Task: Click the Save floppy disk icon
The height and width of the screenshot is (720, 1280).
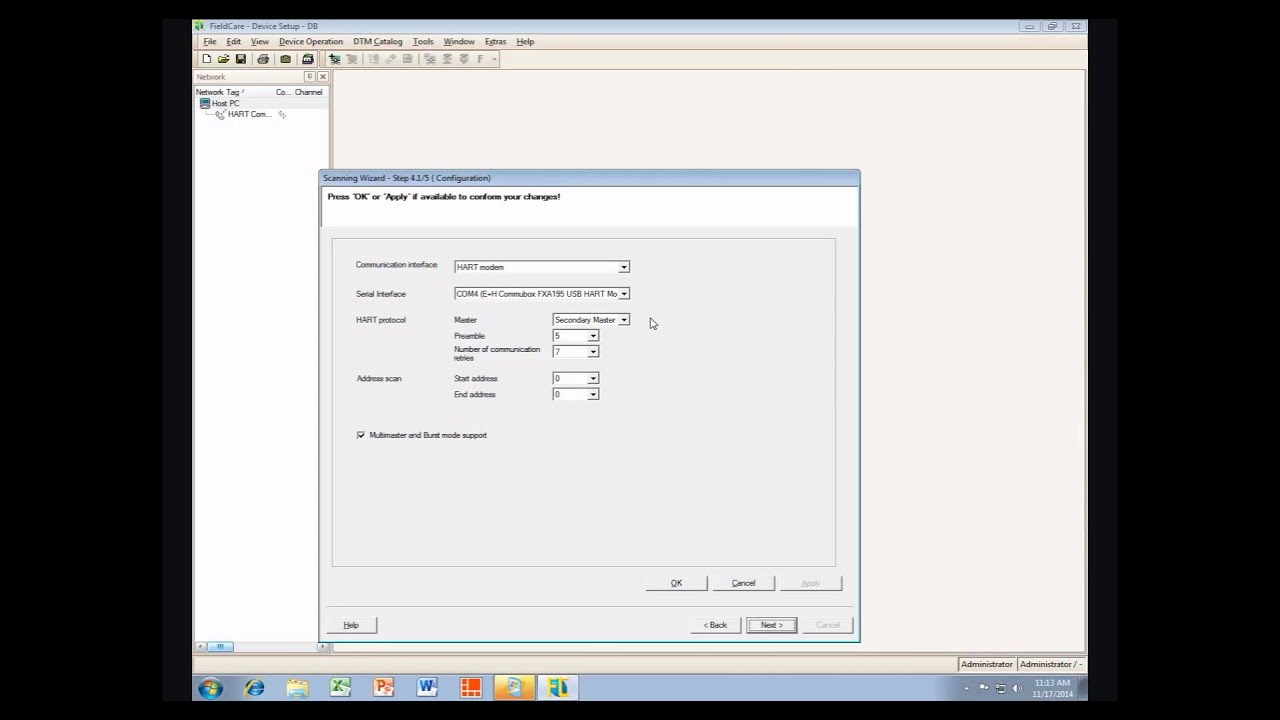Action: pyautogui.click(x=240, y=59)
